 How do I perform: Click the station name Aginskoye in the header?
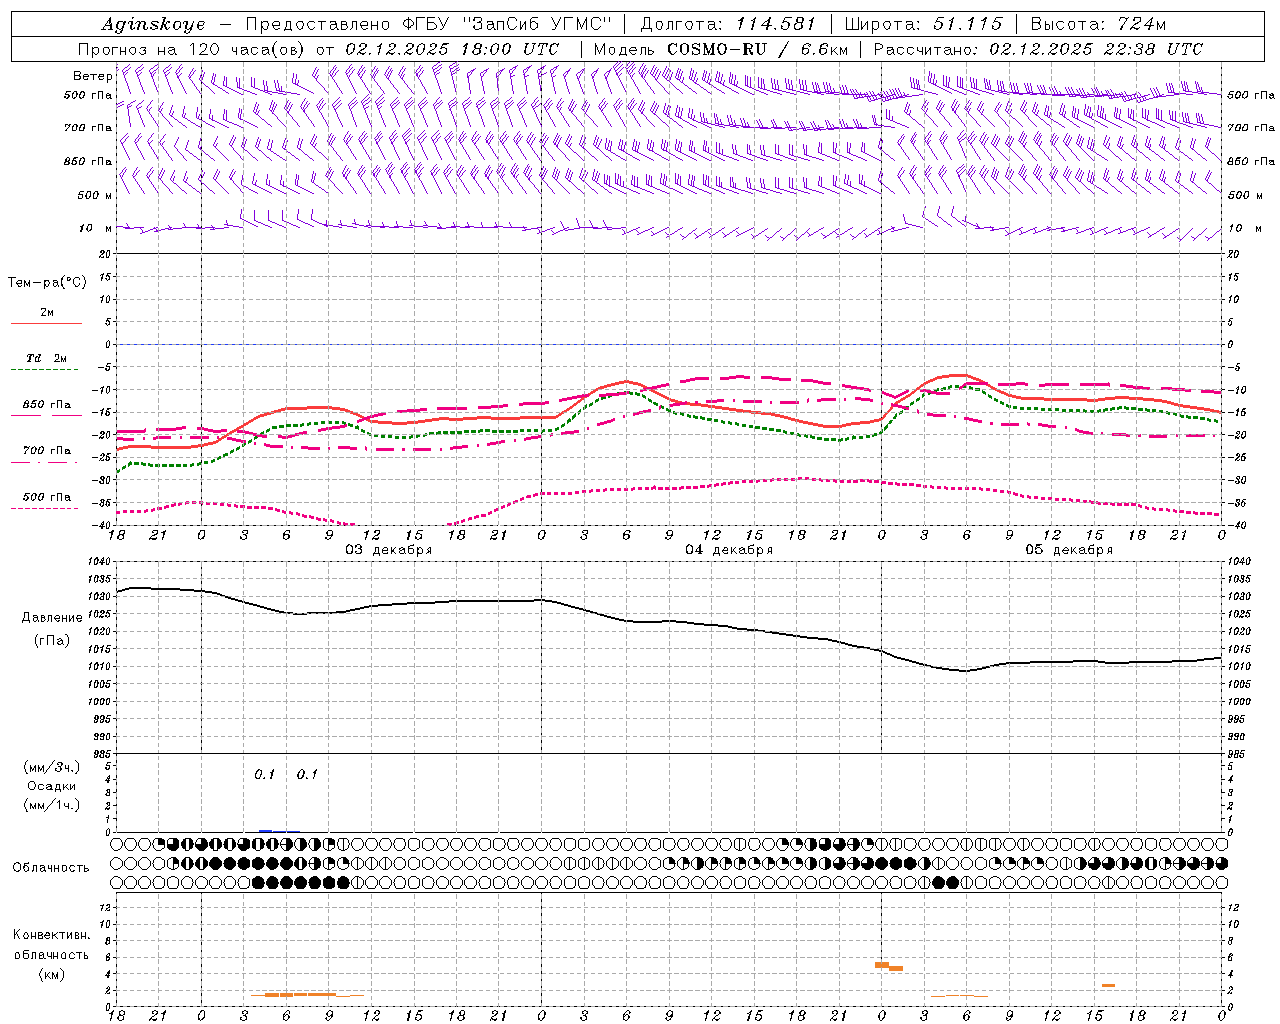[x=153, y=24]
